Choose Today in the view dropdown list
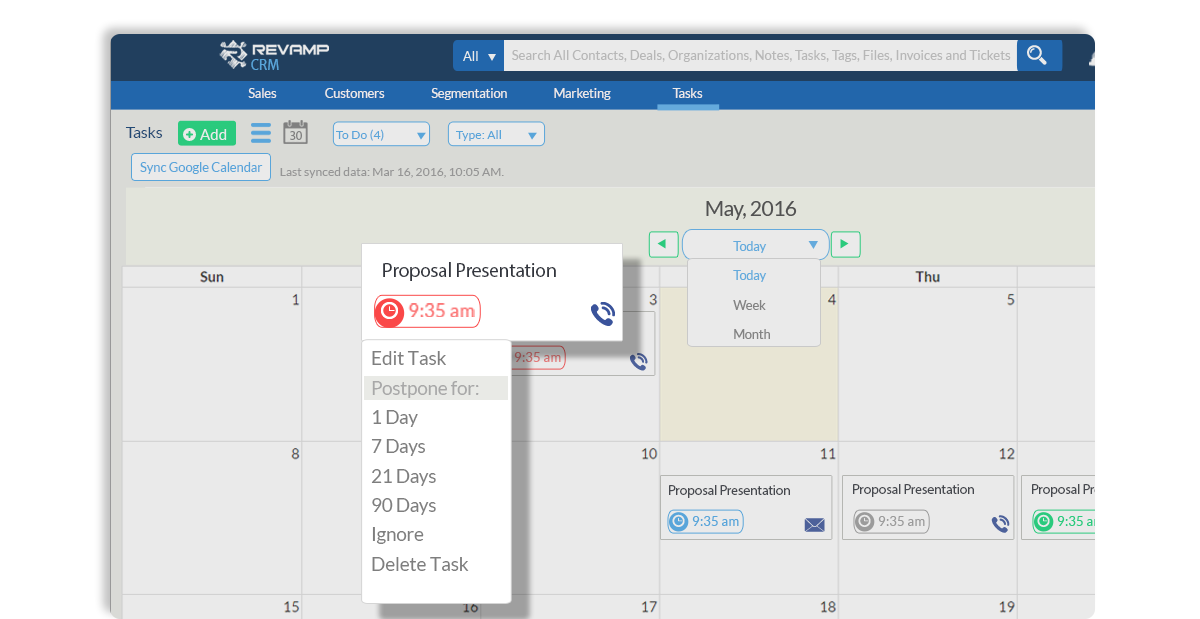Image resolution: width=1200 pixels, height=619 pixels. coord(749,275)
